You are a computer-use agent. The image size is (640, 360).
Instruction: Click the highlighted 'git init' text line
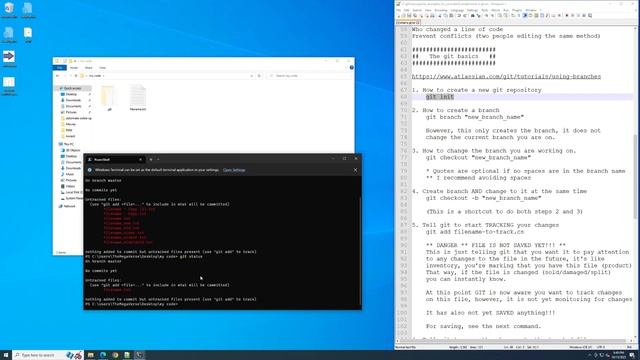440,97
